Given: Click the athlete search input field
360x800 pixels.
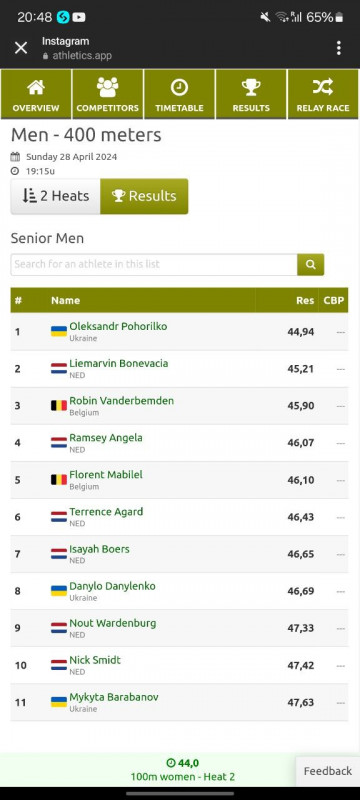Looking at the screenshot, I should (x=154, y=264).
